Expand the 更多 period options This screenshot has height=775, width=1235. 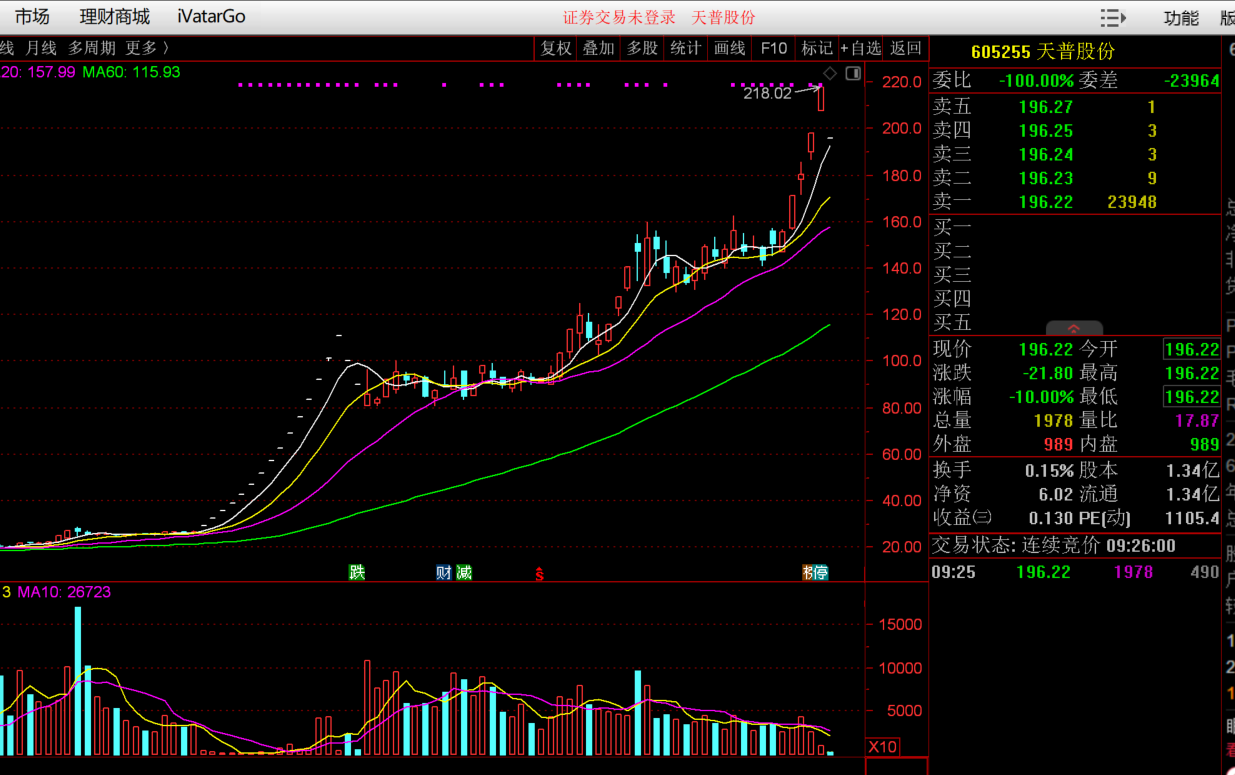pos(147,48)
